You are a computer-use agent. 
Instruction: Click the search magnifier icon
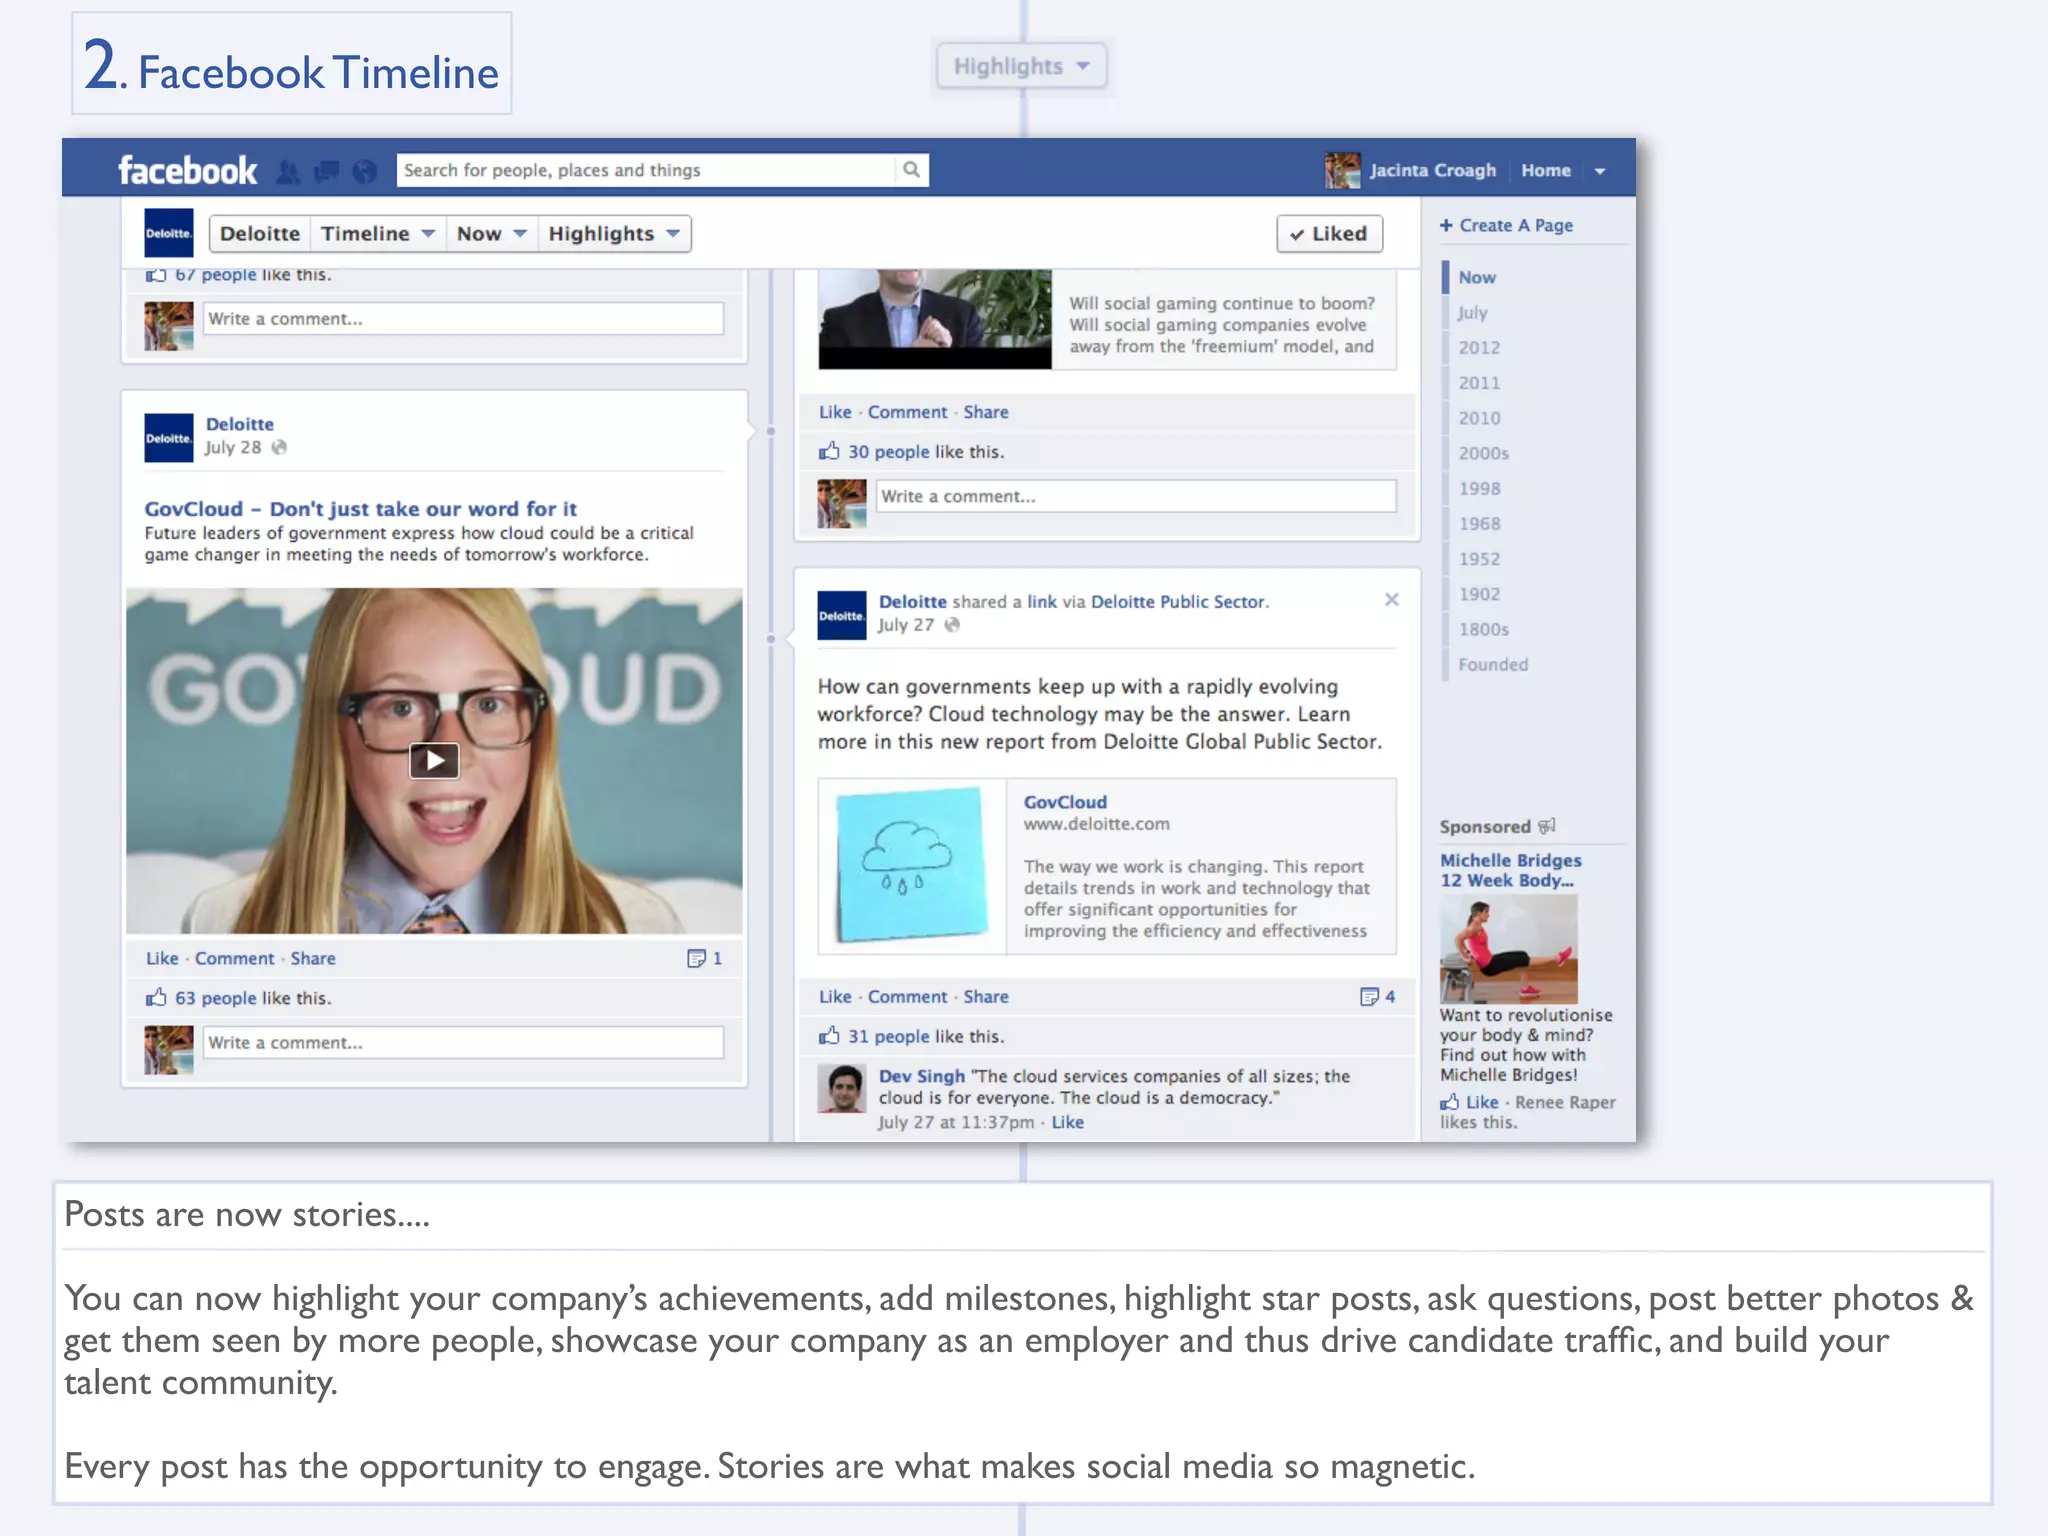(x=911, y=170)
